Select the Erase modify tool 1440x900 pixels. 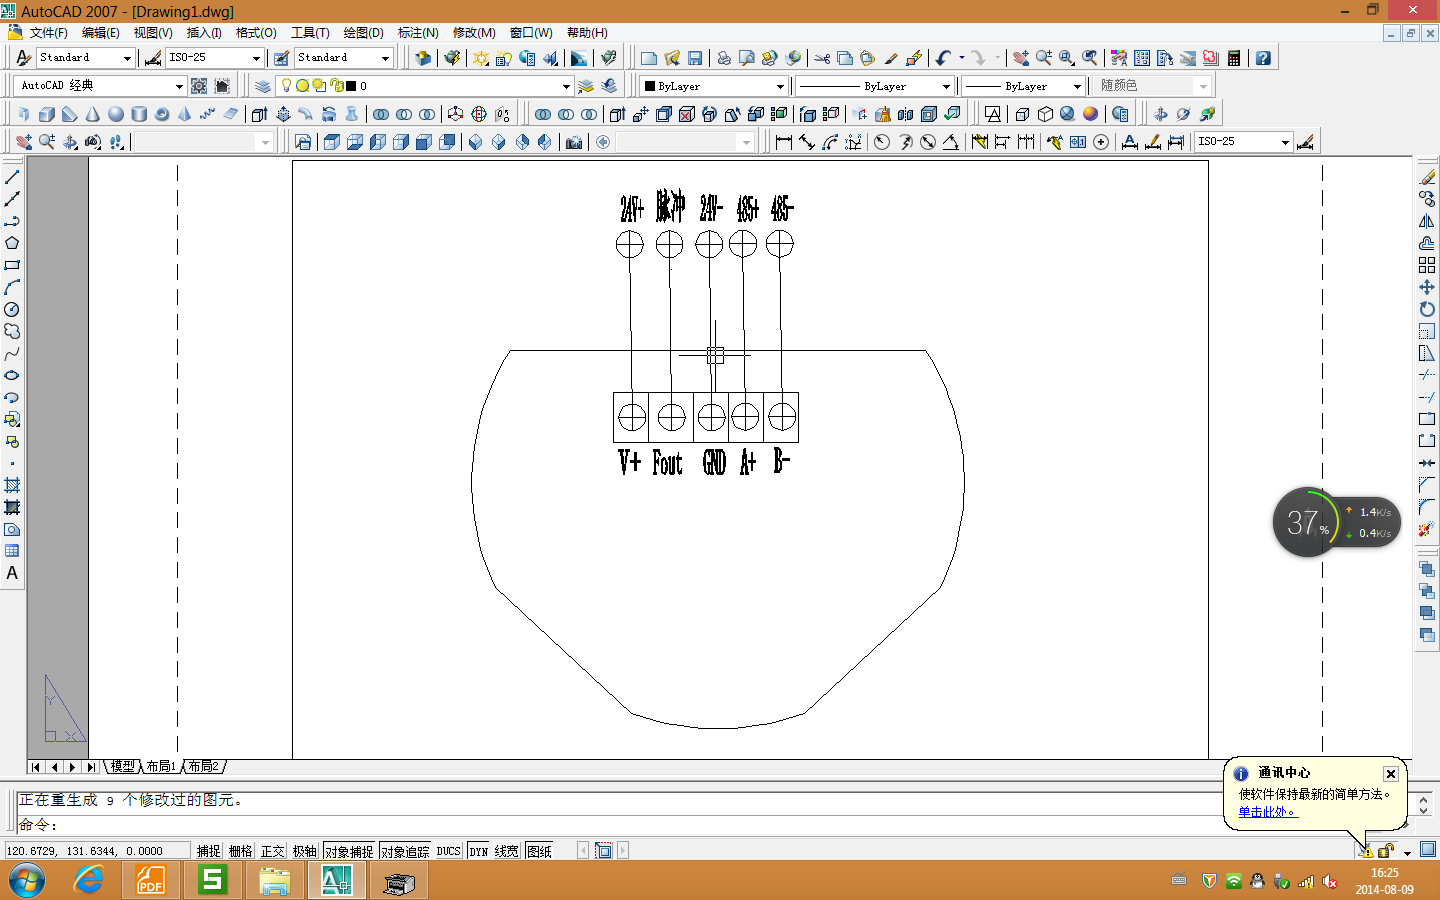tap(1427, 177)
